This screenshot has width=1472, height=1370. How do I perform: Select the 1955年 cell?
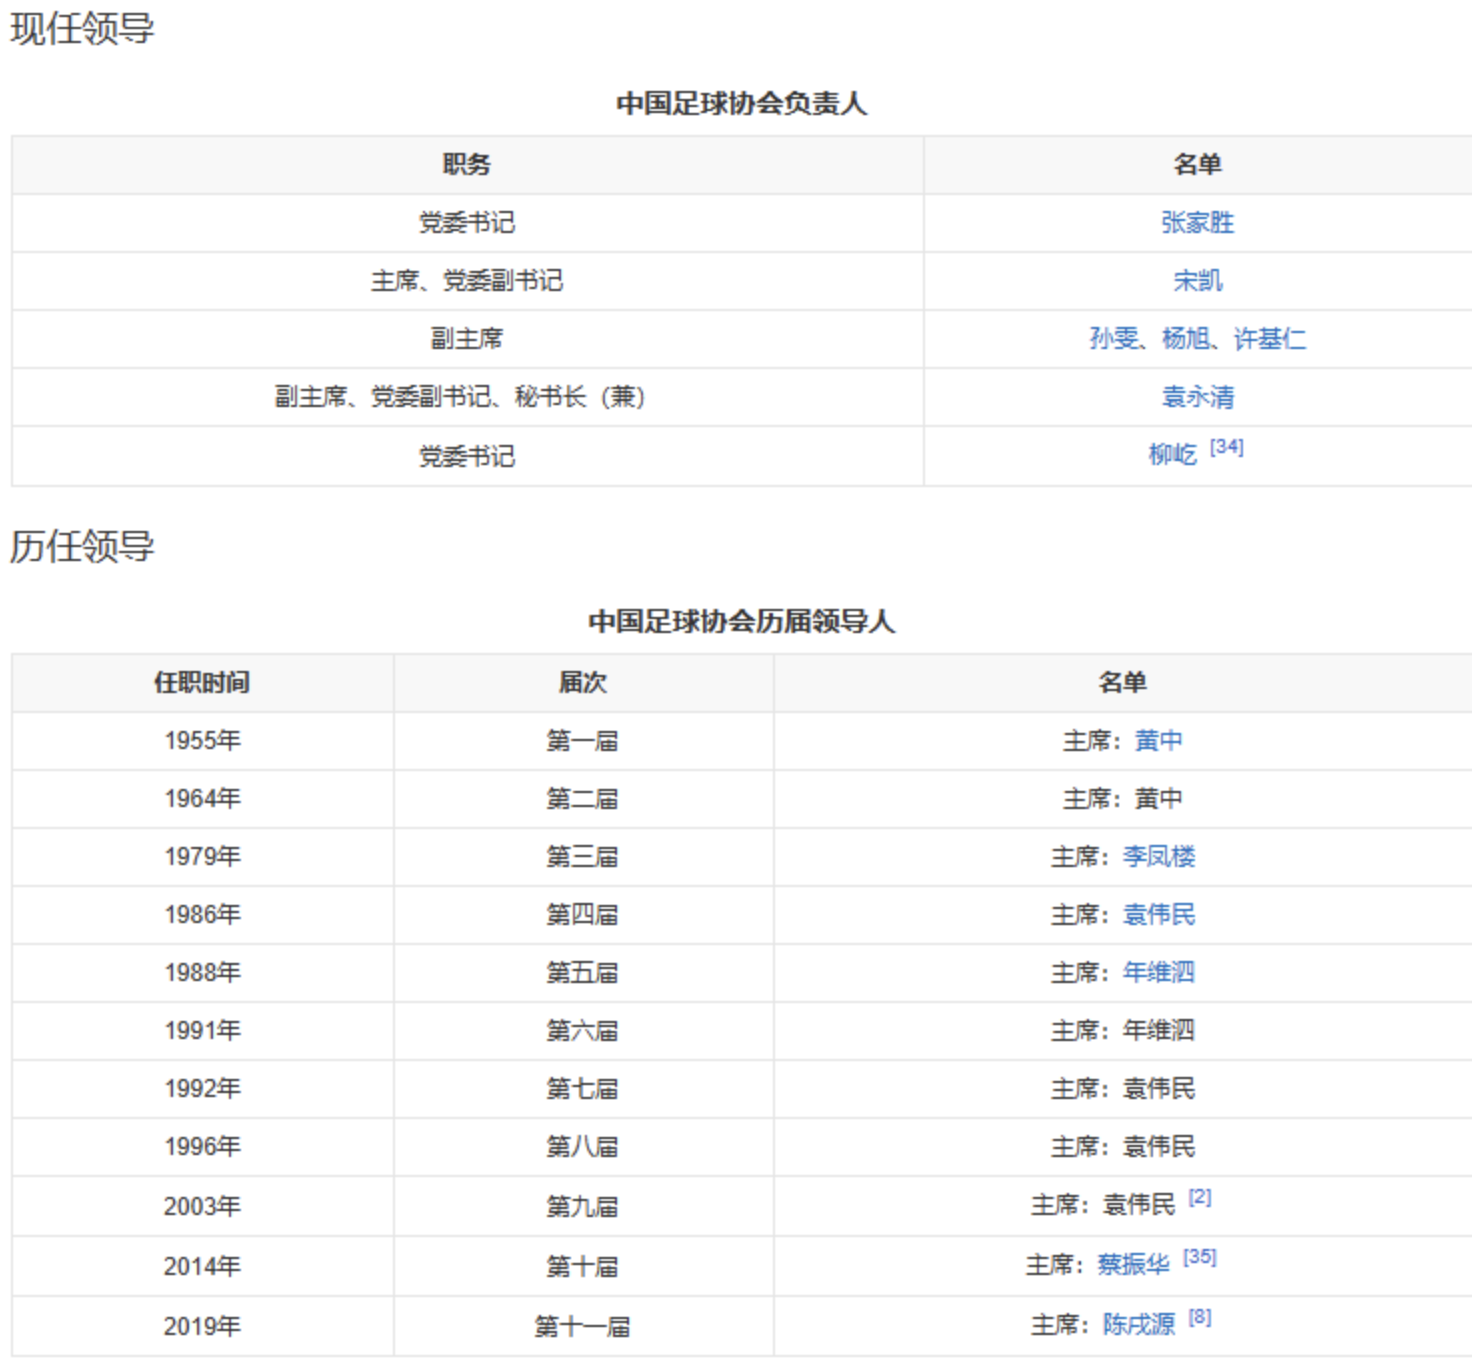[202, 741]
